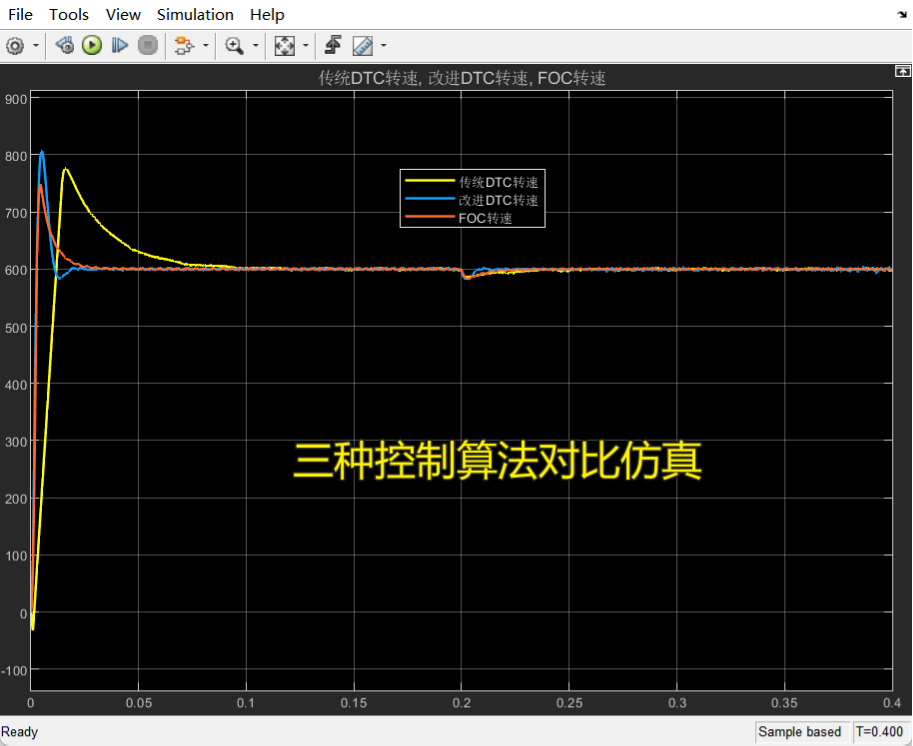Expand the zoom tool dropdown arrow
Viewport: 913px width, 746px height.
click(x=256, y=45)
